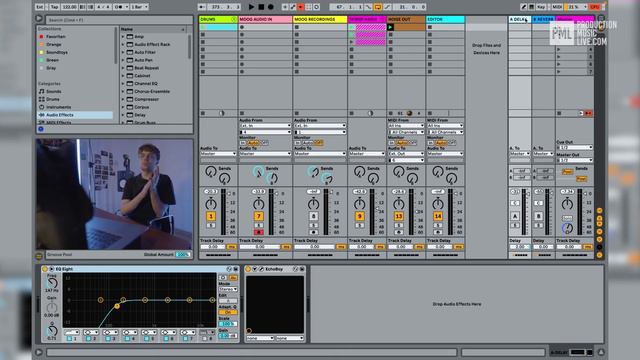Click the Chorus-Ensemble browser item
This screenshot has width=640, height=360.
[x=152, y=91]
